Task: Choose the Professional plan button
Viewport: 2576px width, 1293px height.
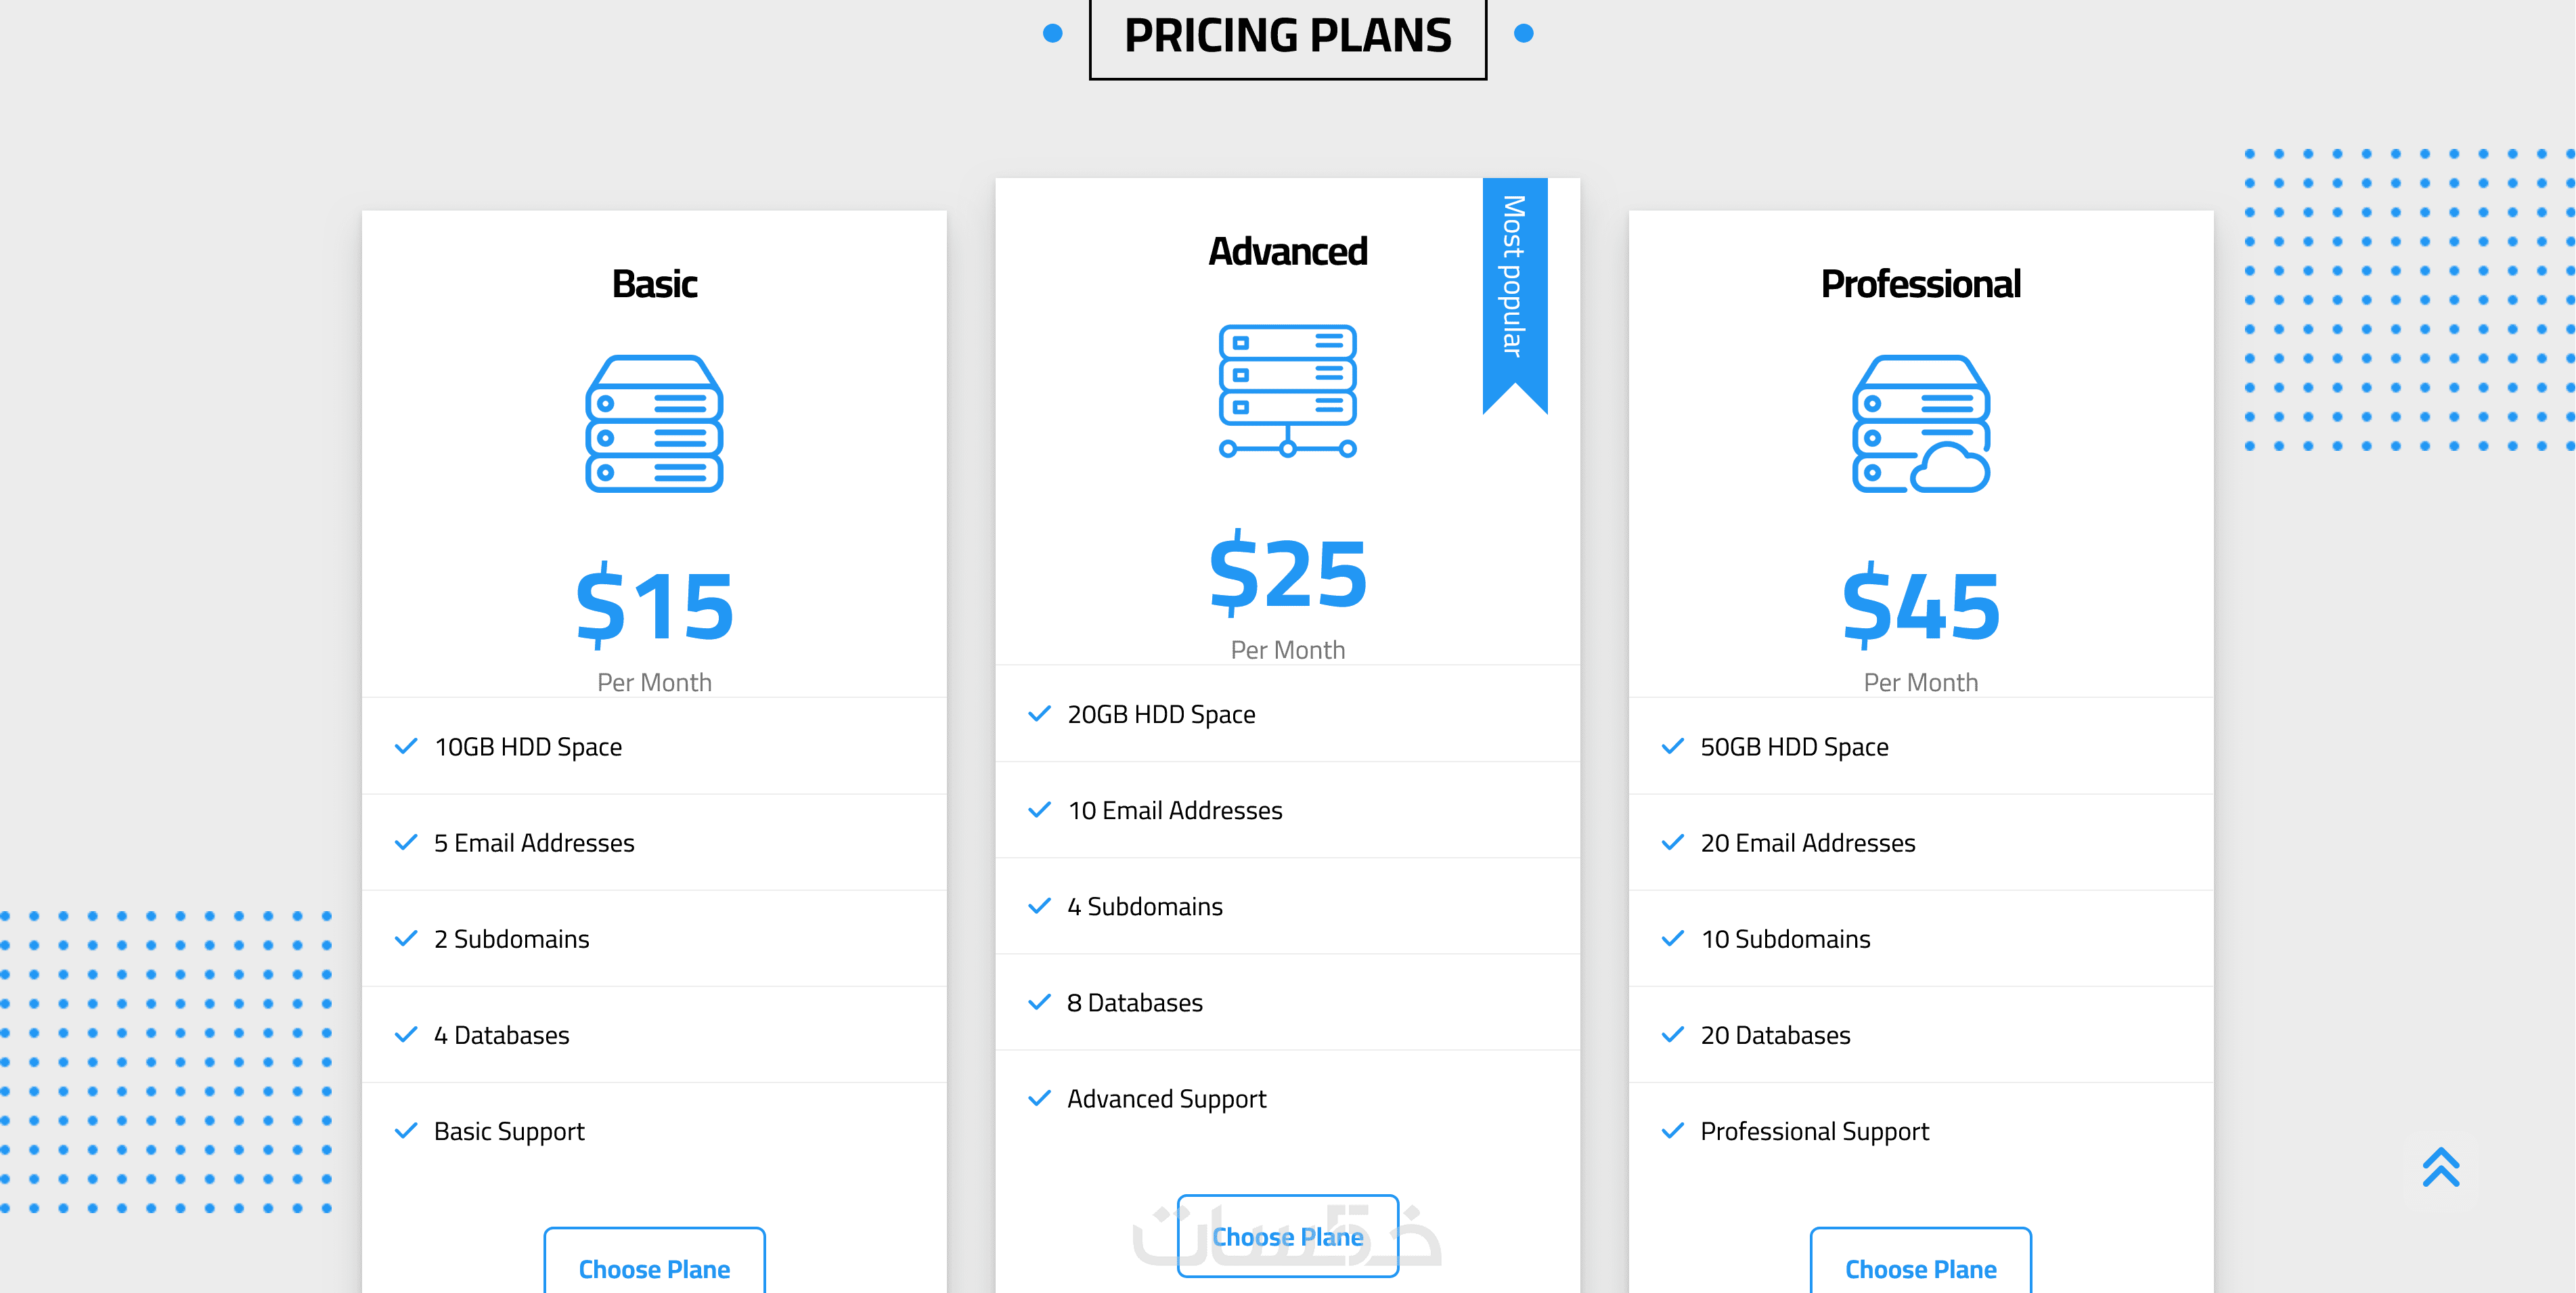Action: pyautogui.click(x=1920, y=1266)
